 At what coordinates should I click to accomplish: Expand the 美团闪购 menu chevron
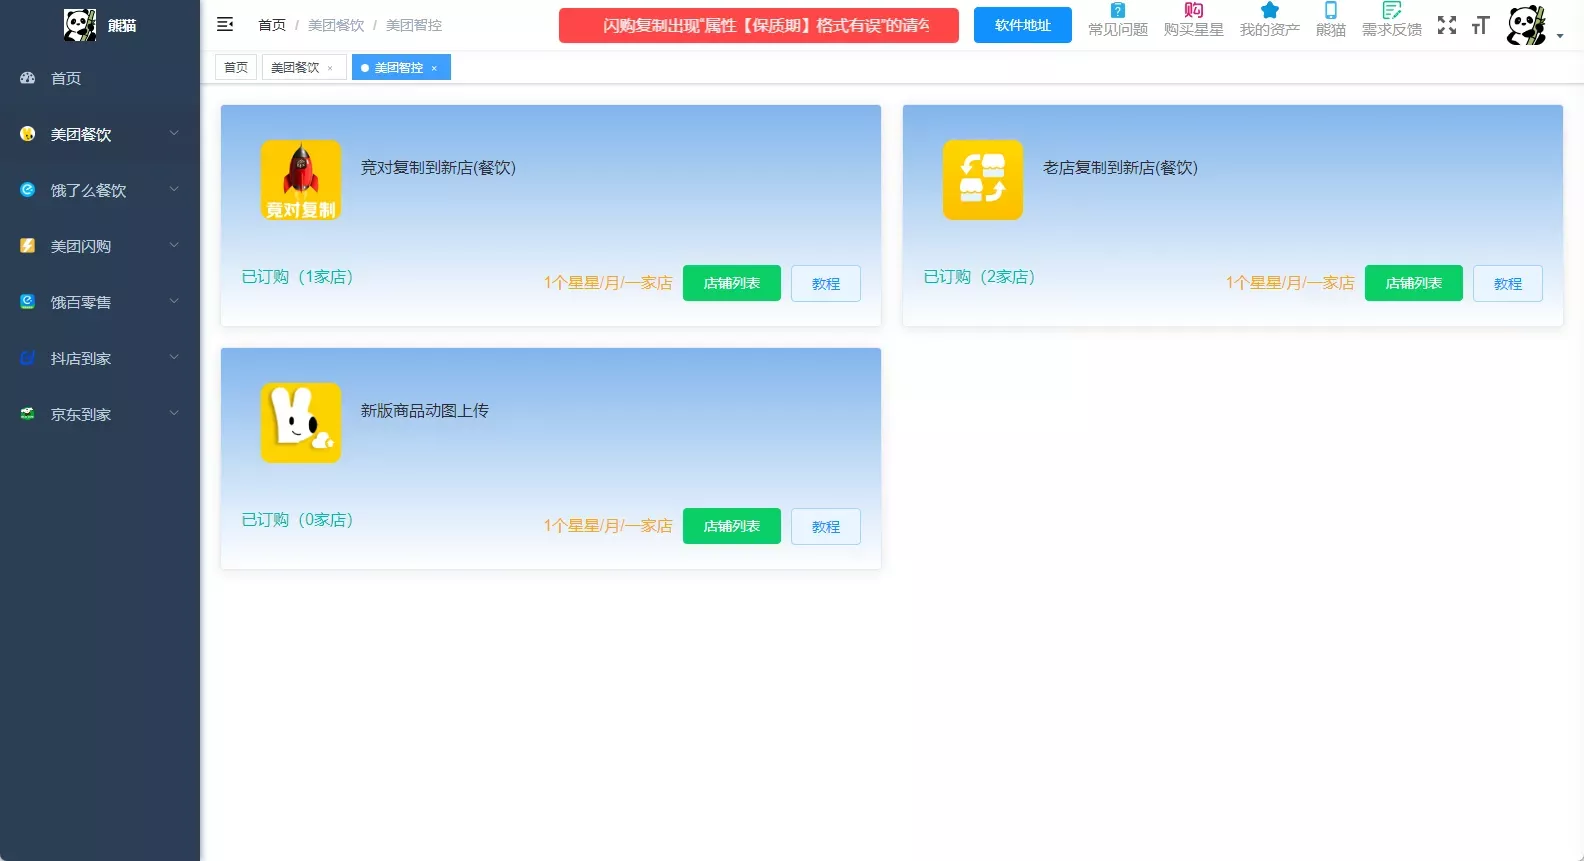tap(174, 245)
